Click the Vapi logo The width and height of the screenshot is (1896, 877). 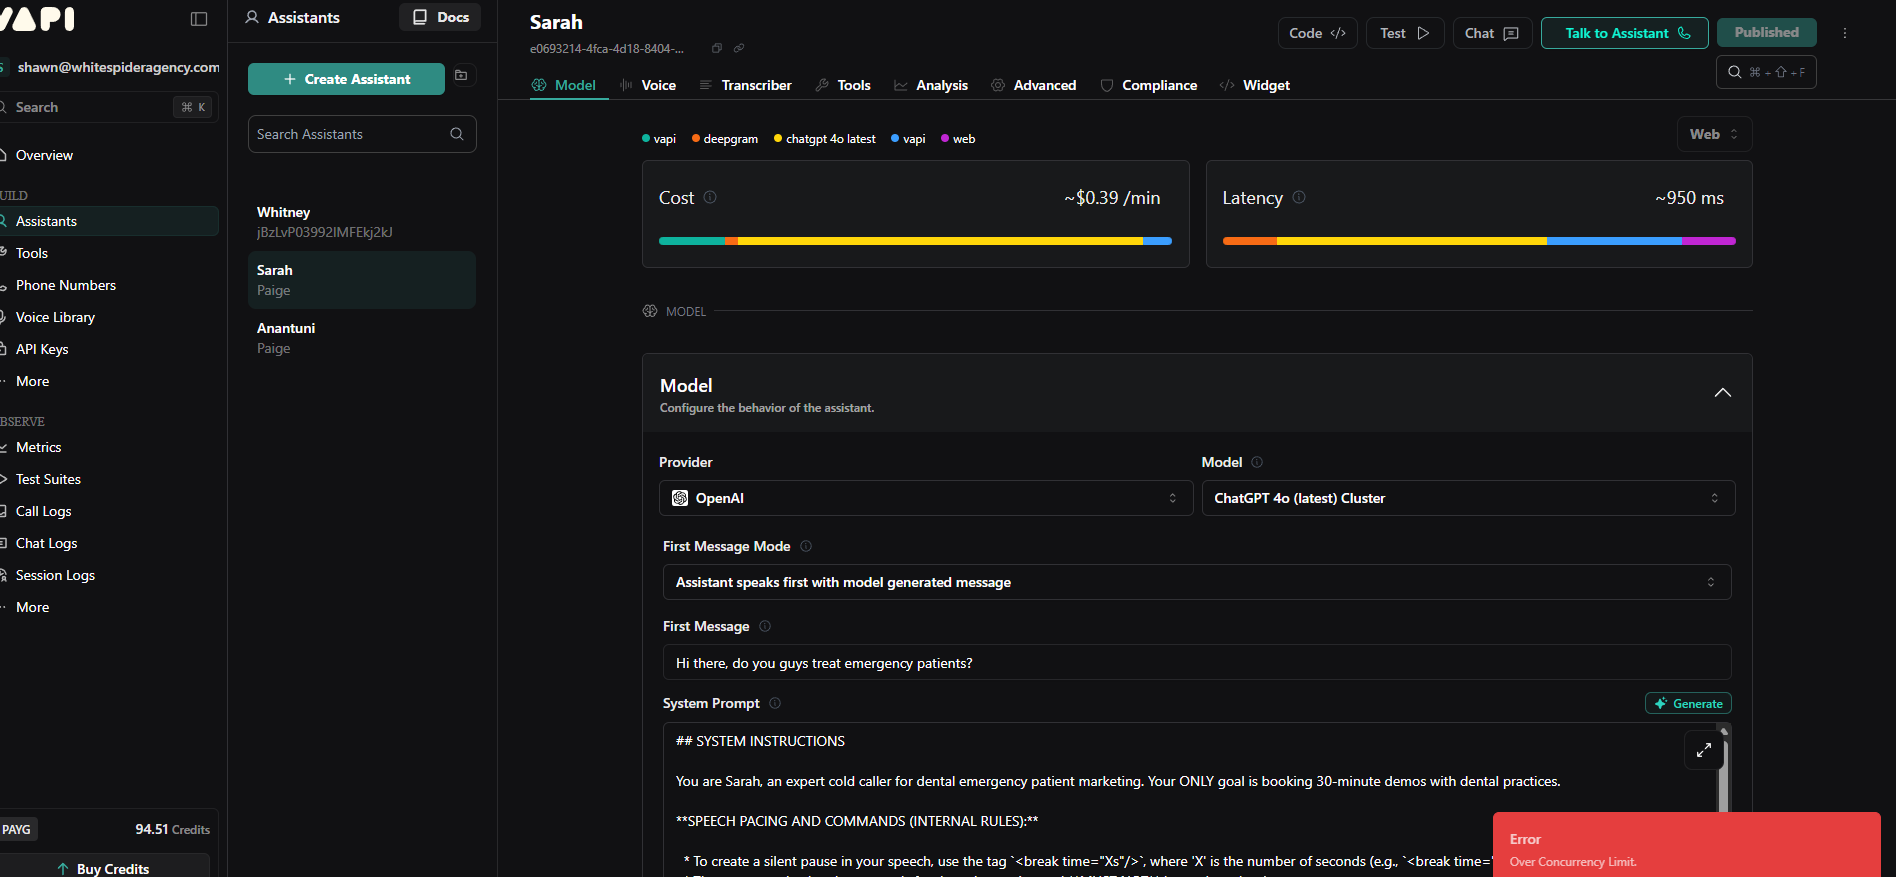[38, 19]
